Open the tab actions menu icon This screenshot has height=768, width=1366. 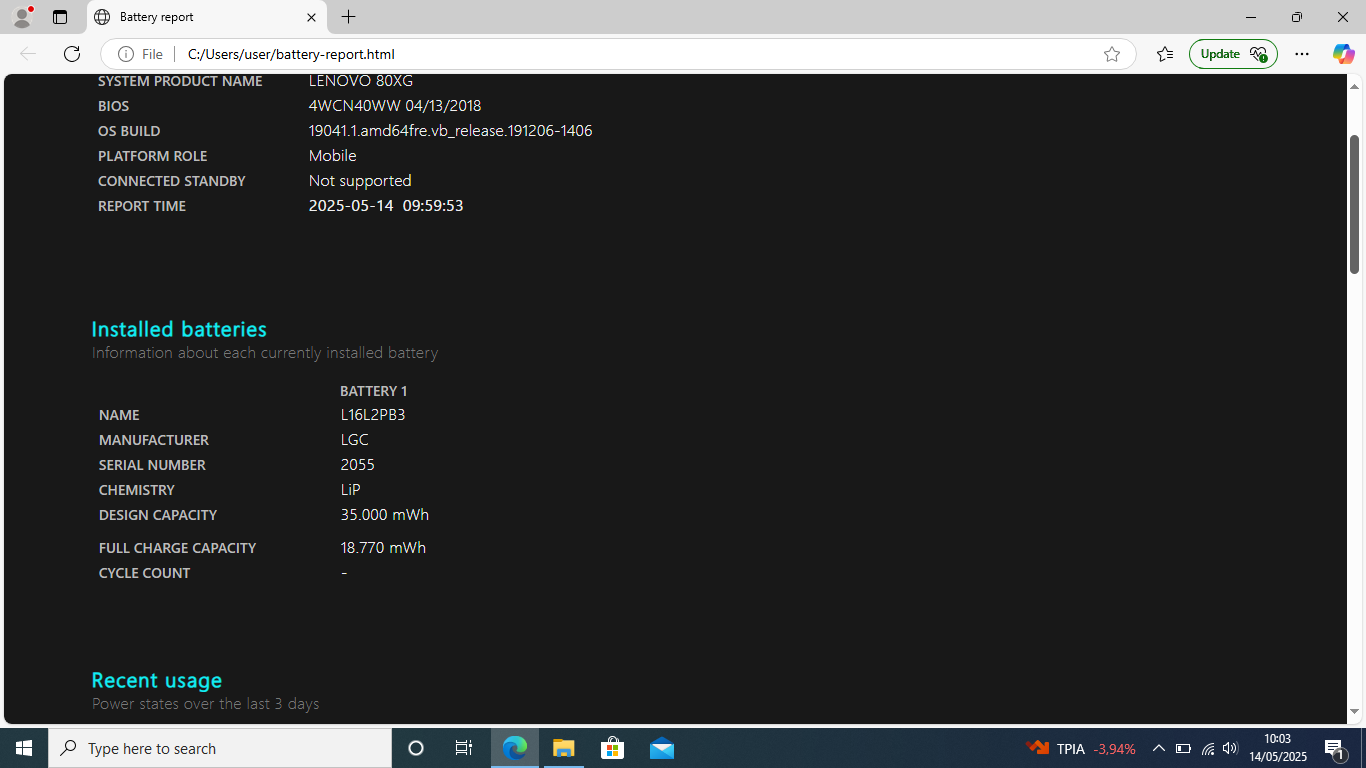[60, 17]
